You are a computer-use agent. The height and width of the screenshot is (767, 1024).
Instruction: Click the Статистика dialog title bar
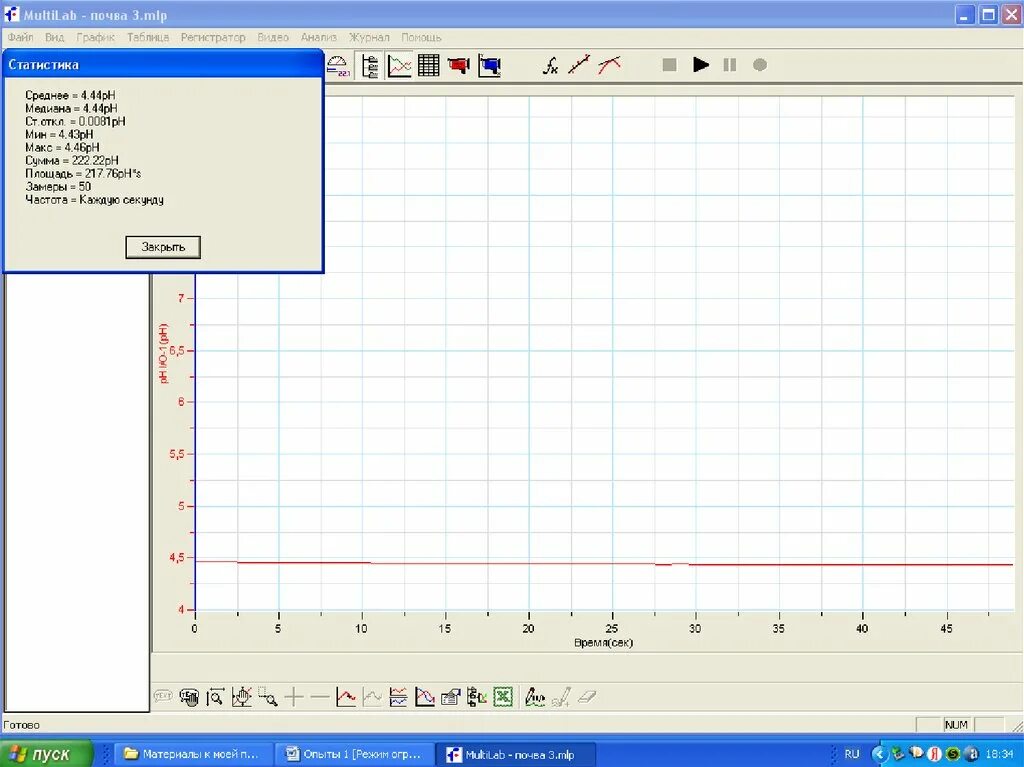tap(163, 65)
